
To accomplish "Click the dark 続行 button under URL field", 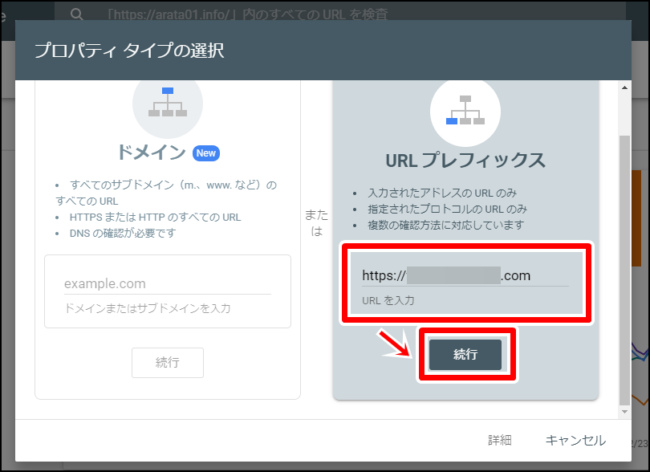I will pos(465,354).
